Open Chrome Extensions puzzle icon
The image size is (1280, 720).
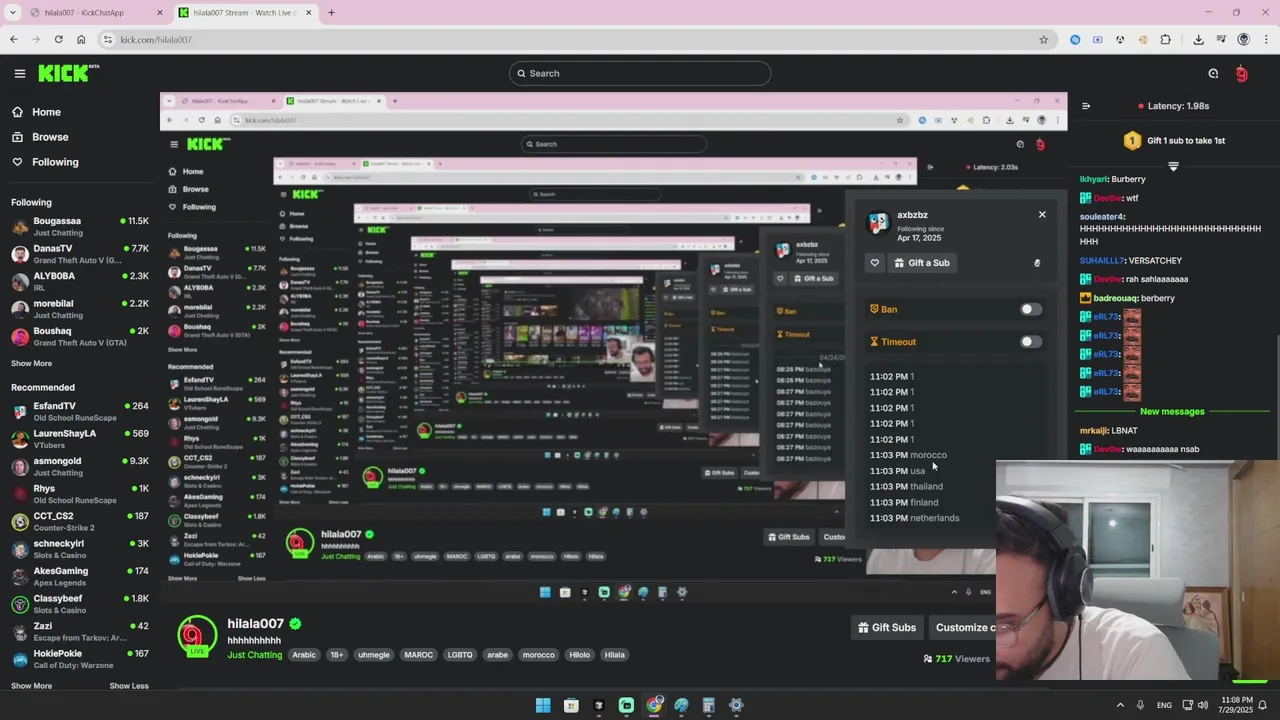point(1165,40)
